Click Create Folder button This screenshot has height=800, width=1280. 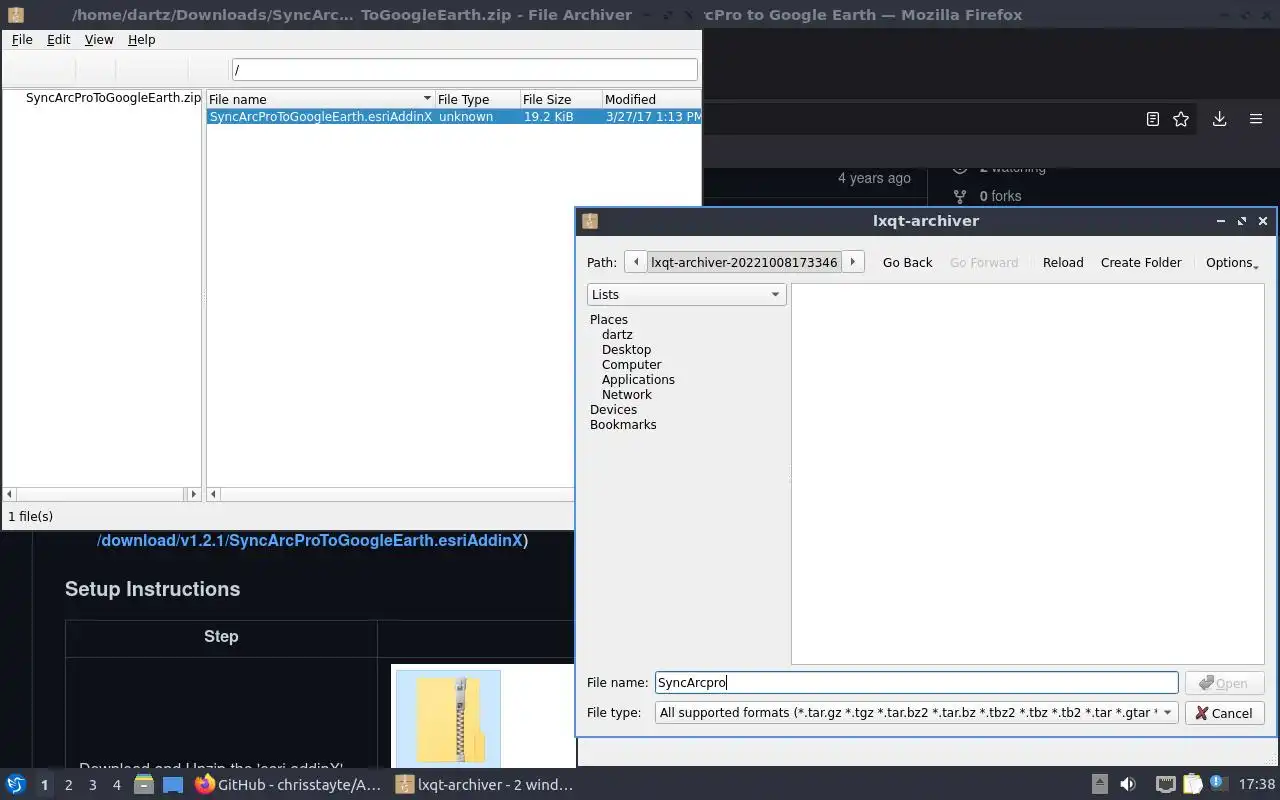tap(1141, 262)
